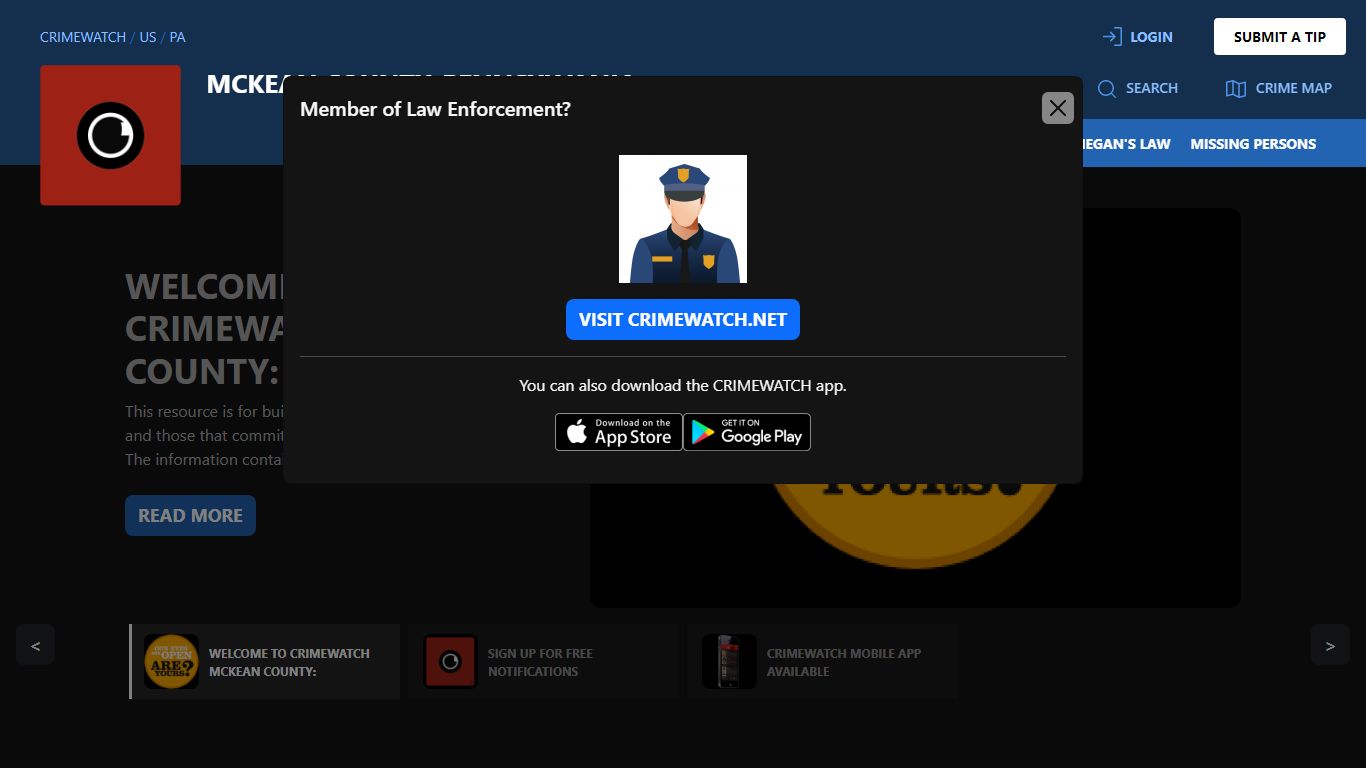Select Crimewatch Mobile App Available slide

click(822, 662)
